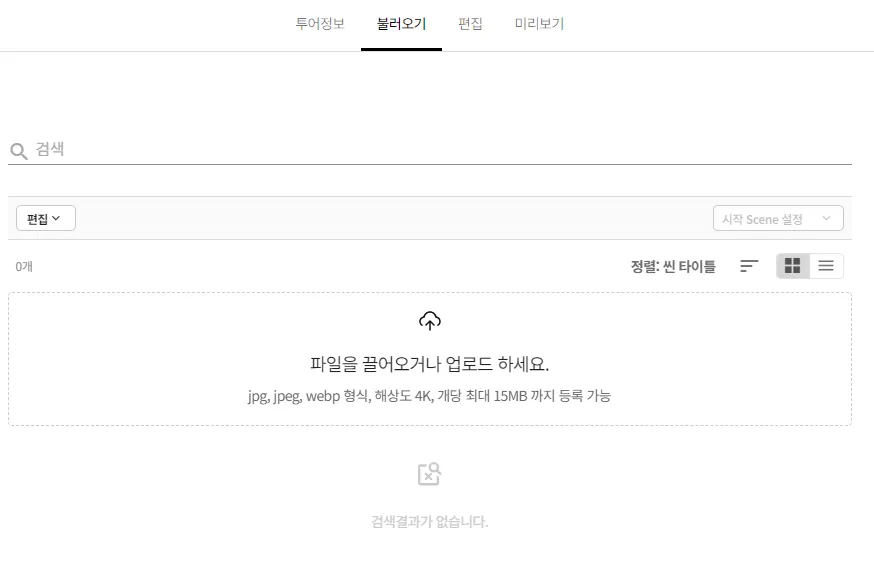Focus the 검색 search field

[430, 149]
